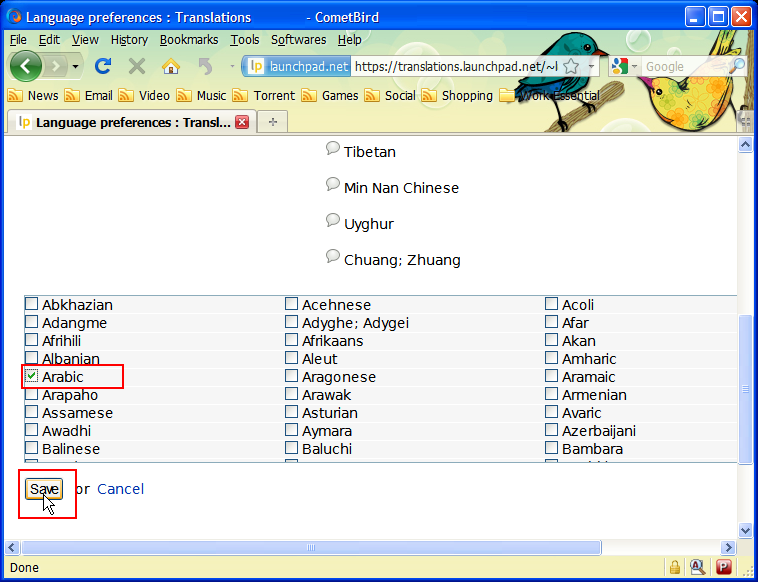Click the padlock security icon in status bar

click(675, 567)
